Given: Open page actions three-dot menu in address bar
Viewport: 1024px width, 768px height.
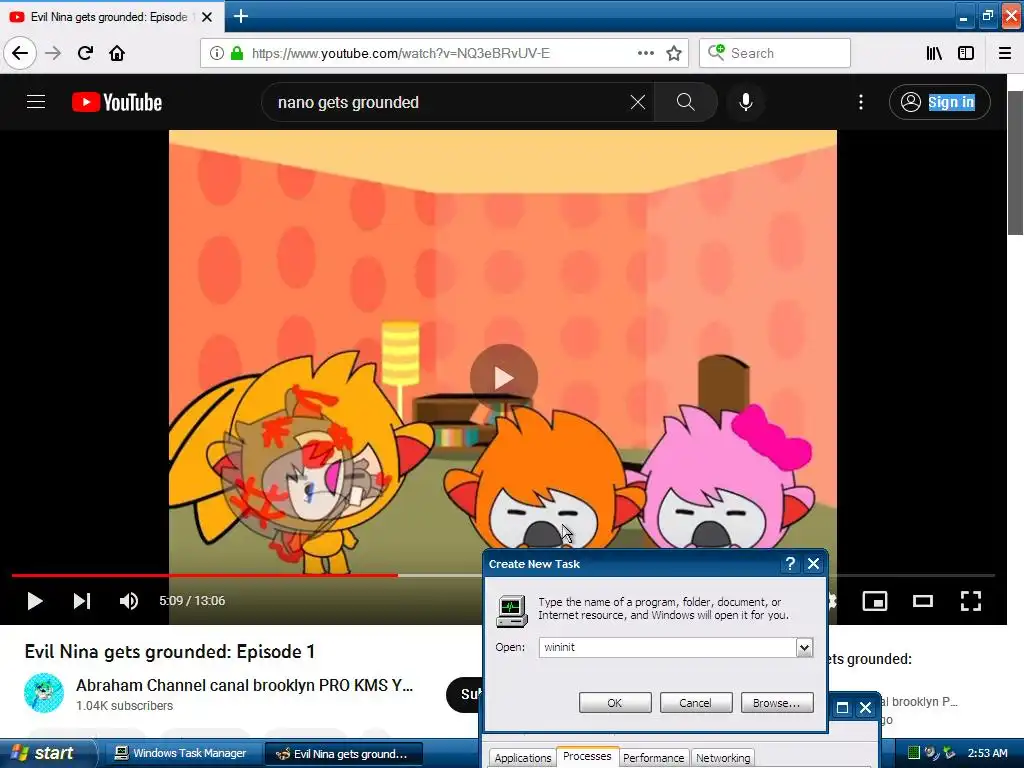Looking at the screenshot, I should [x=645, y=53].
